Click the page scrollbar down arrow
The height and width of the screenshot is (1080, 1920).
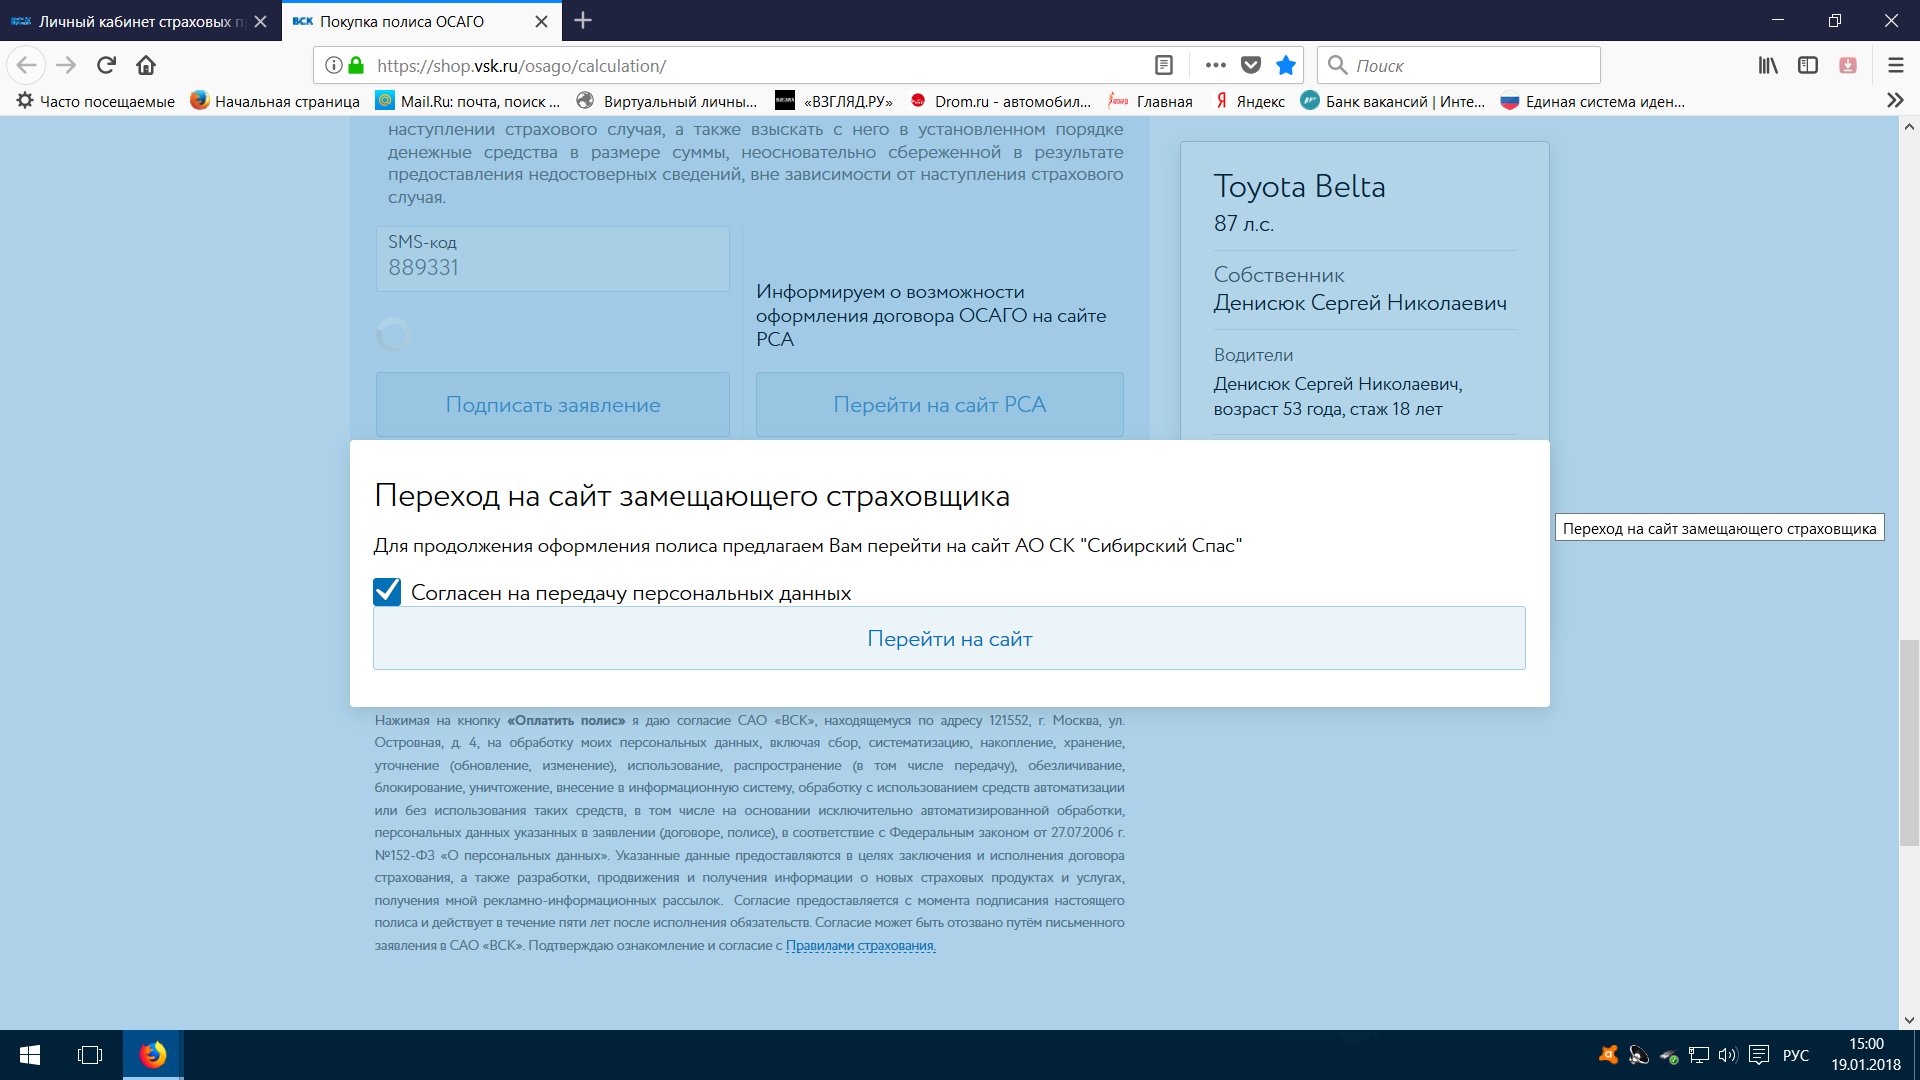coord(1909,1020)
